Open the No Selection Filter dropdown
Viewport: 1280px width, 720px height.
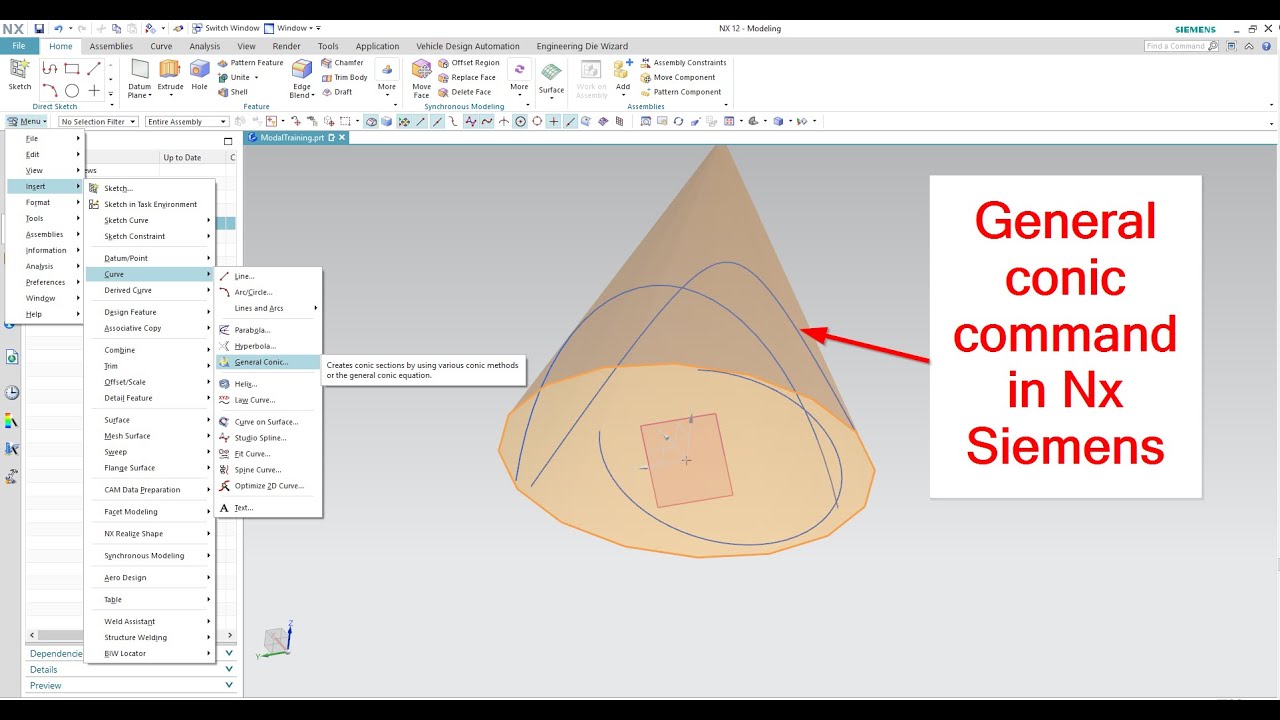point(98,122)
